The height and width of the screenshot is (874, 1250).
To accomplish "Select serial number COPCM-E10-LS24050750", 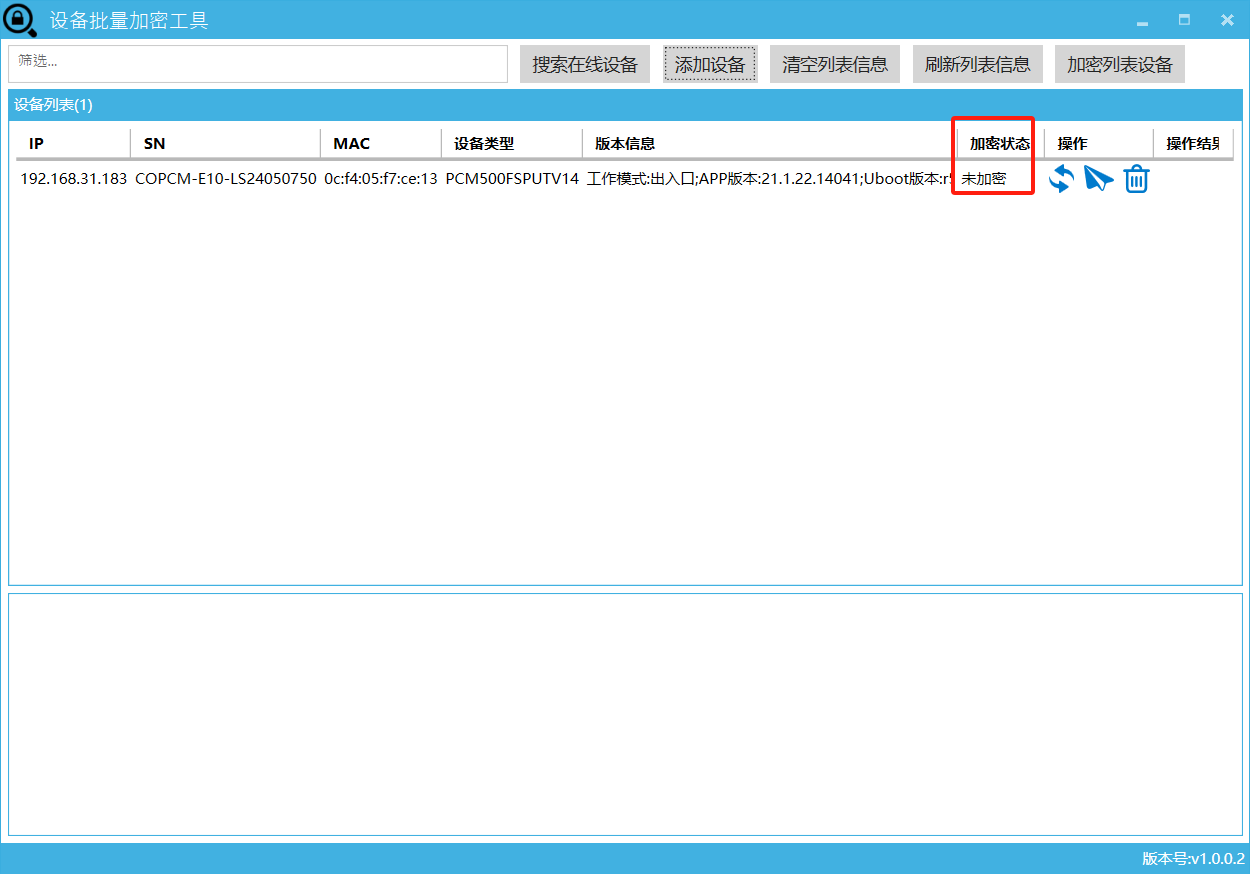I will (x=226, y=180).
